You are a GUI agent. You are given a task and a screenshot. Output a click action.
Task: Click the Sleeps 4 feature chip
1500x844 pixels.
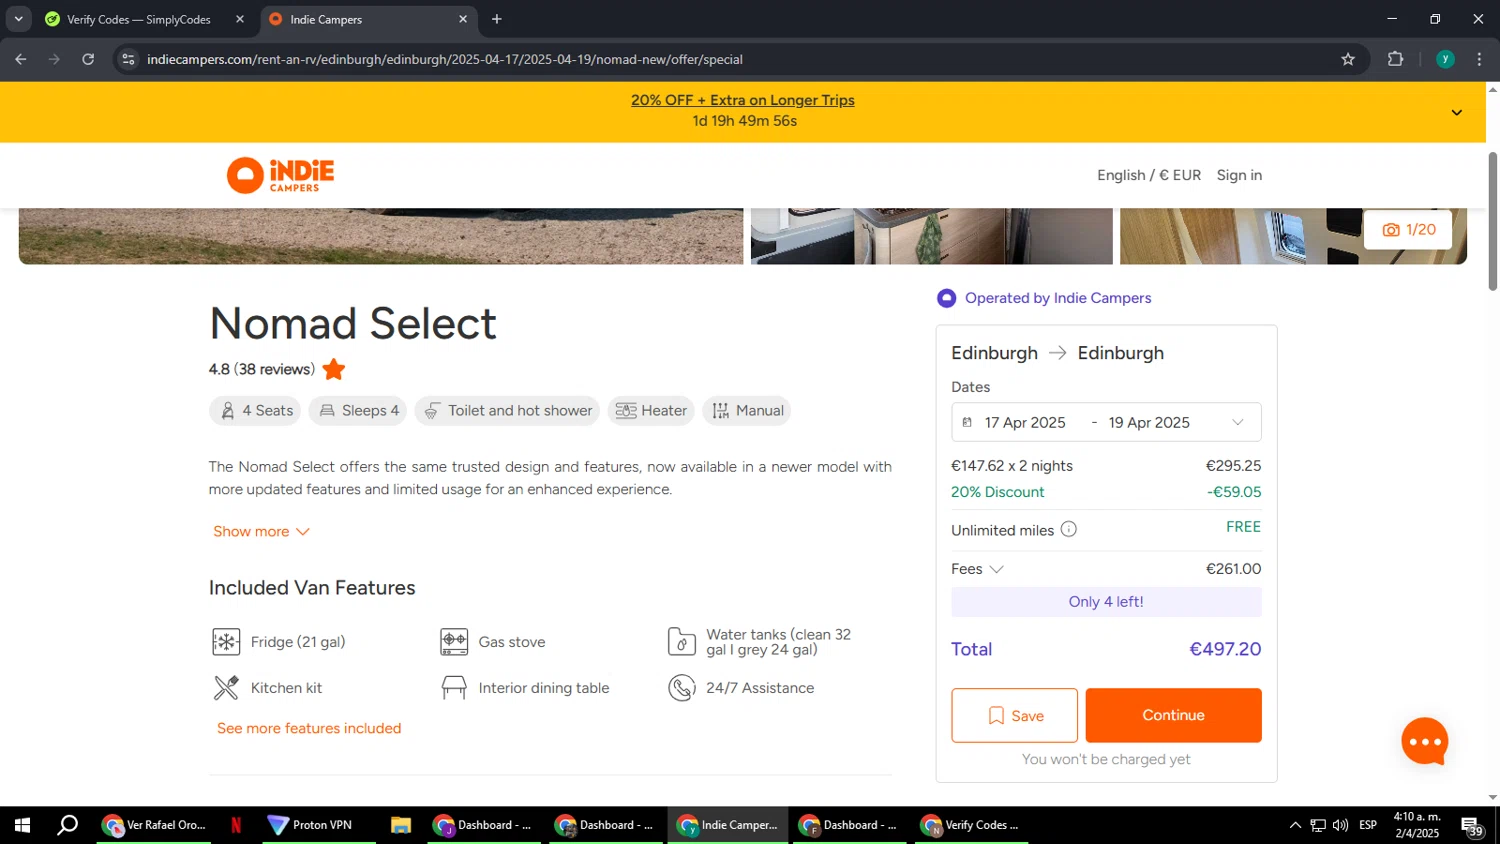pos(358,411)
